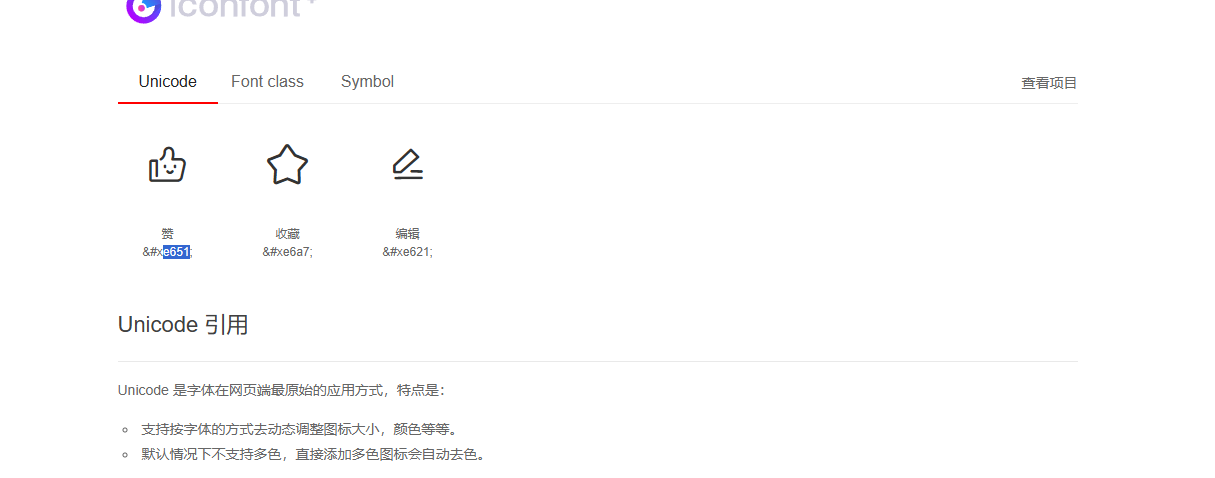Click the paragraph starting Unicode 是字体

(x=282, y=390)
